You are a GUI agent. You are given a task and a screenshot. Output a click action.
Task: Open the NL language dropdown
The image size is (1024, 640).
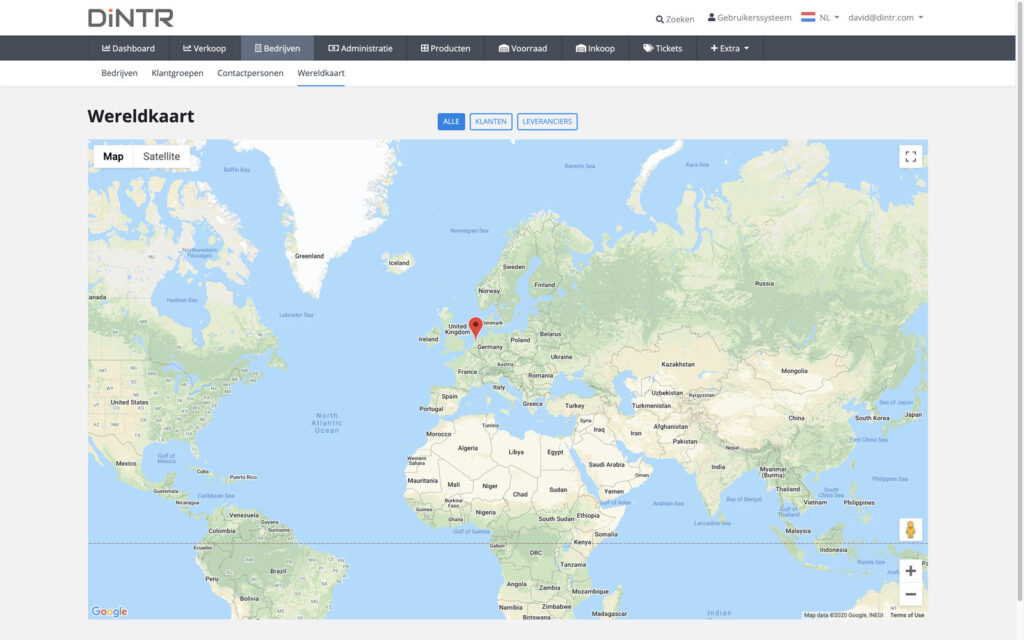click(x=829, y=18)
